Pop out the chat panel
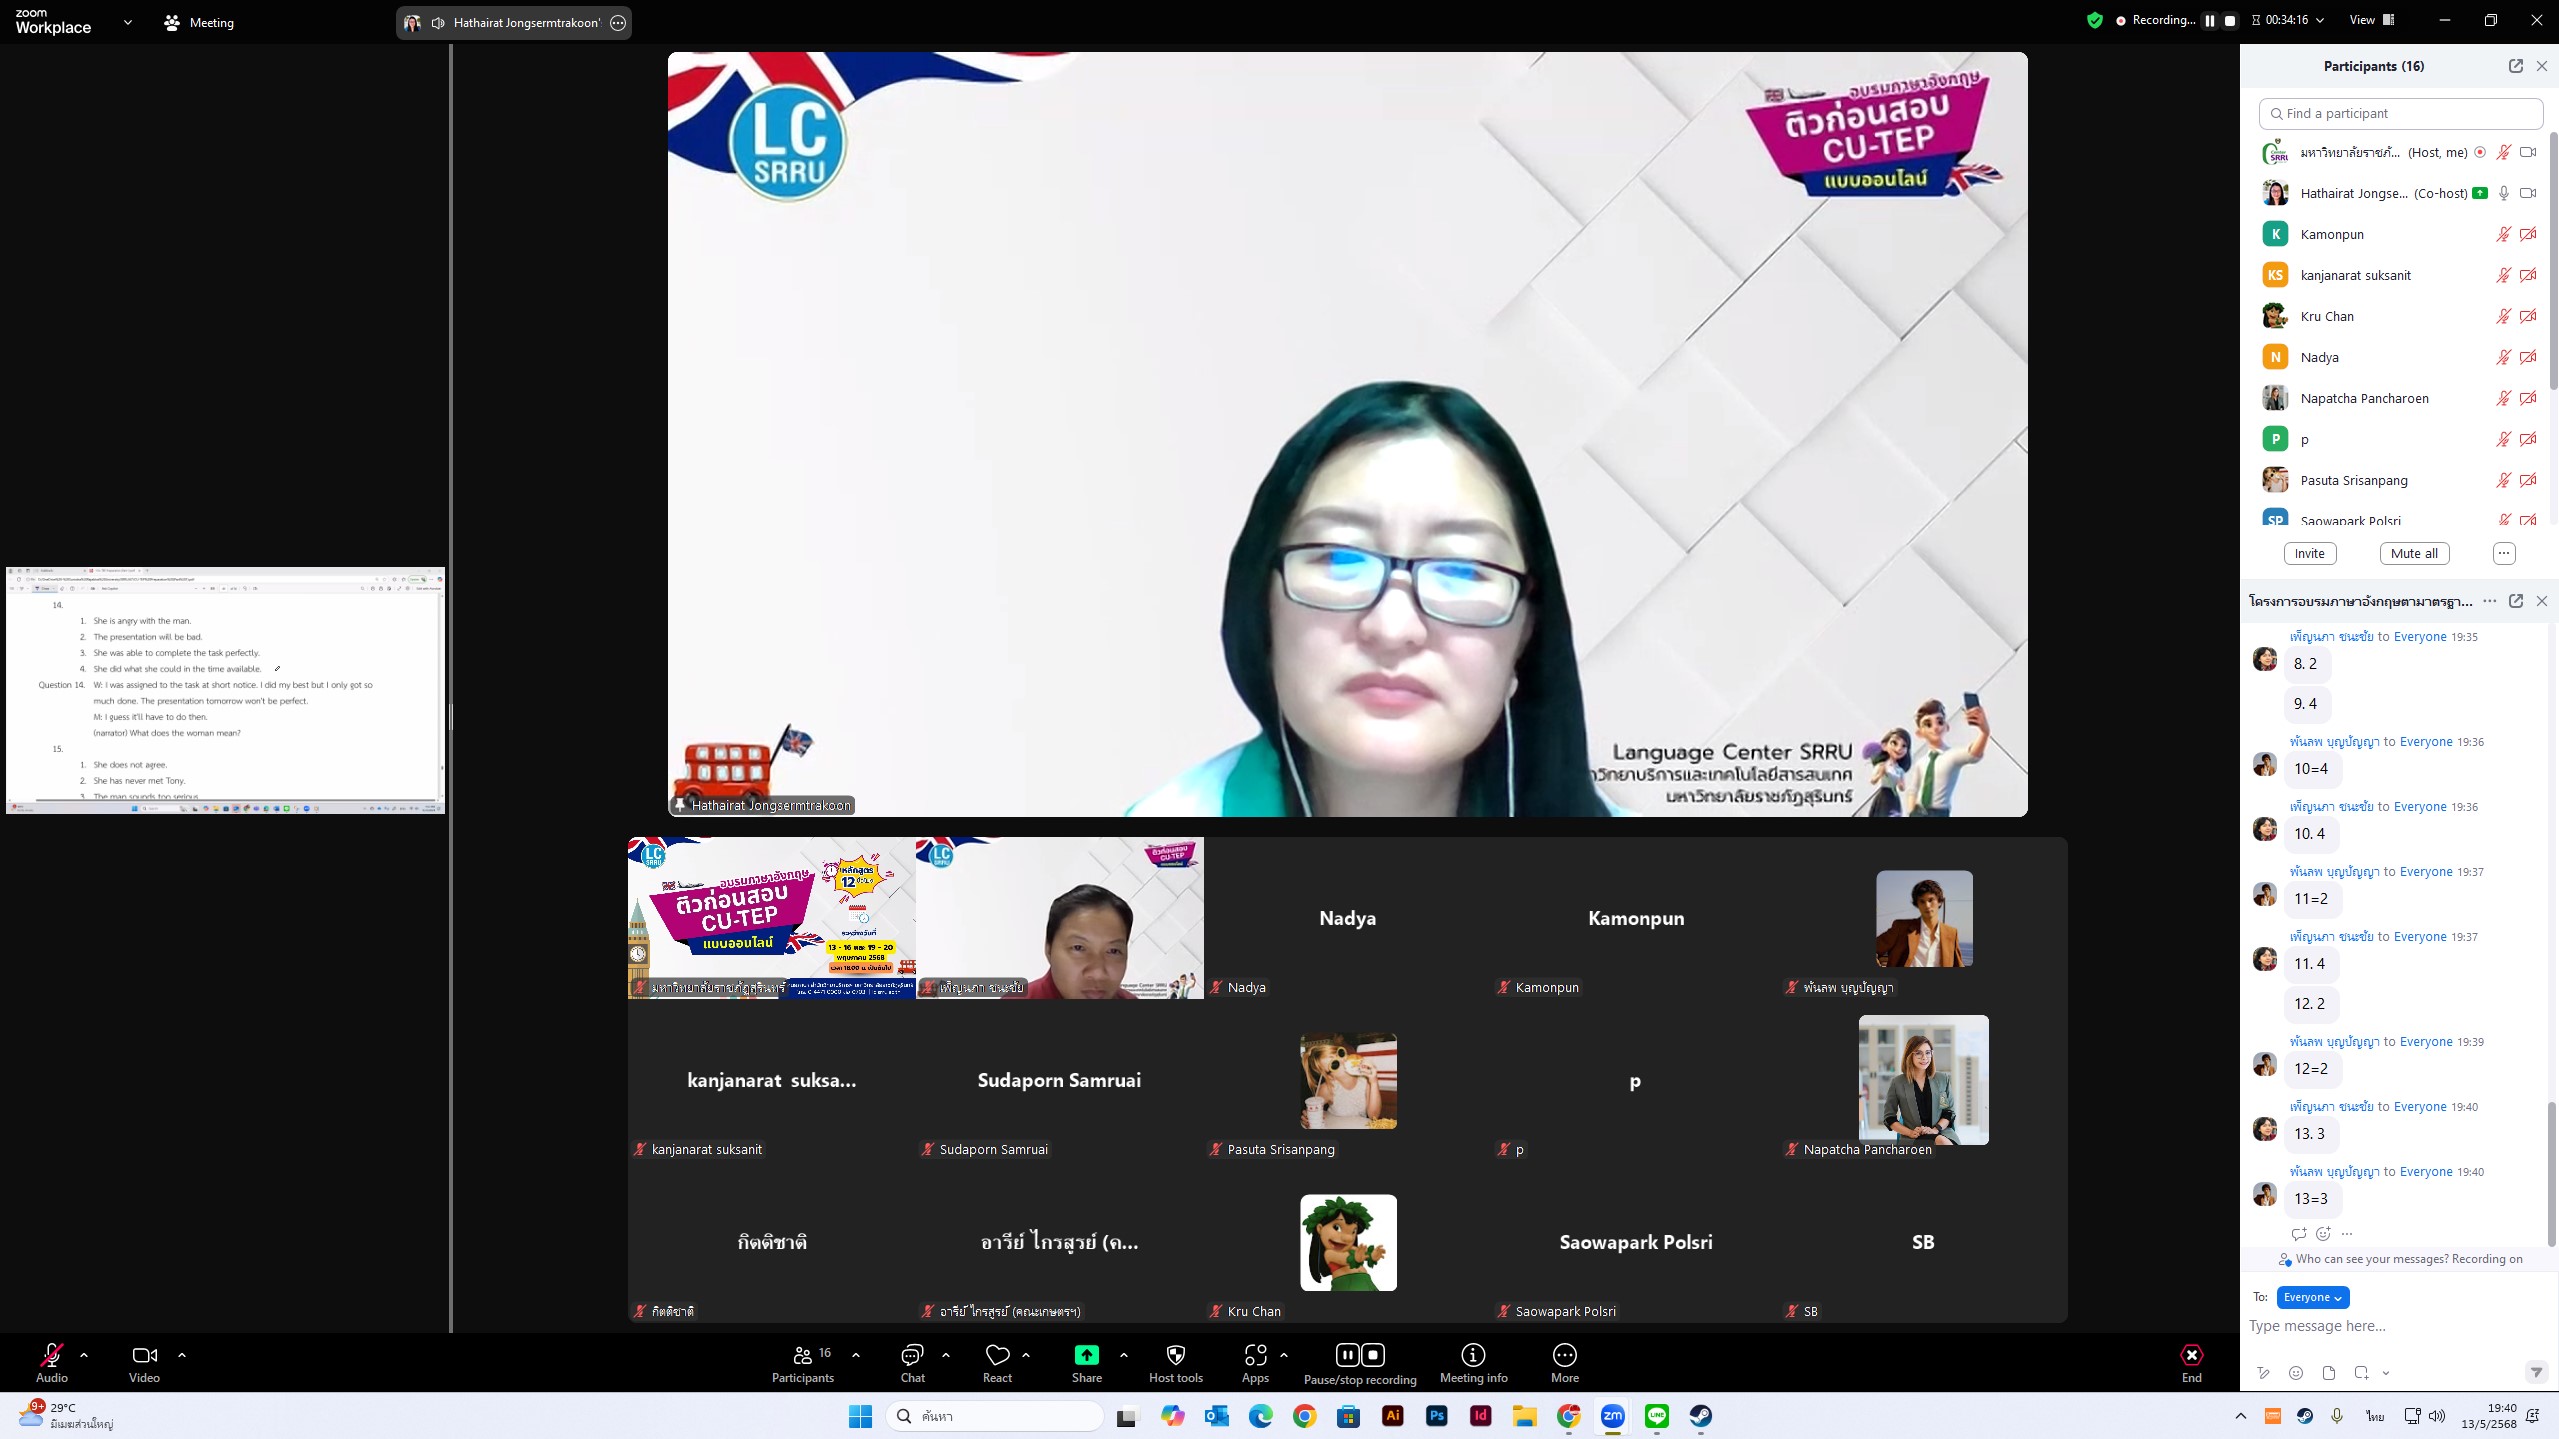The image size is (2559, 1439). [2515, 601]
